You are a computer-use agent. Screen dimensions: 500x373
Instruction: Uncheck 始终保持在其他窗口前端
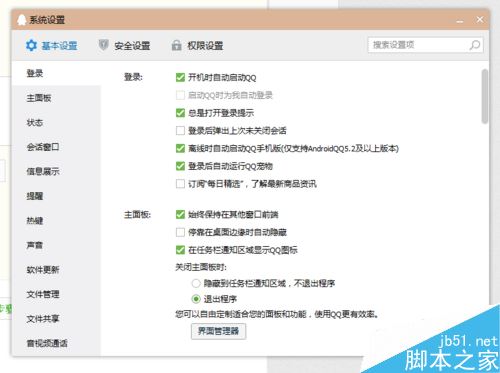(180, 214)
